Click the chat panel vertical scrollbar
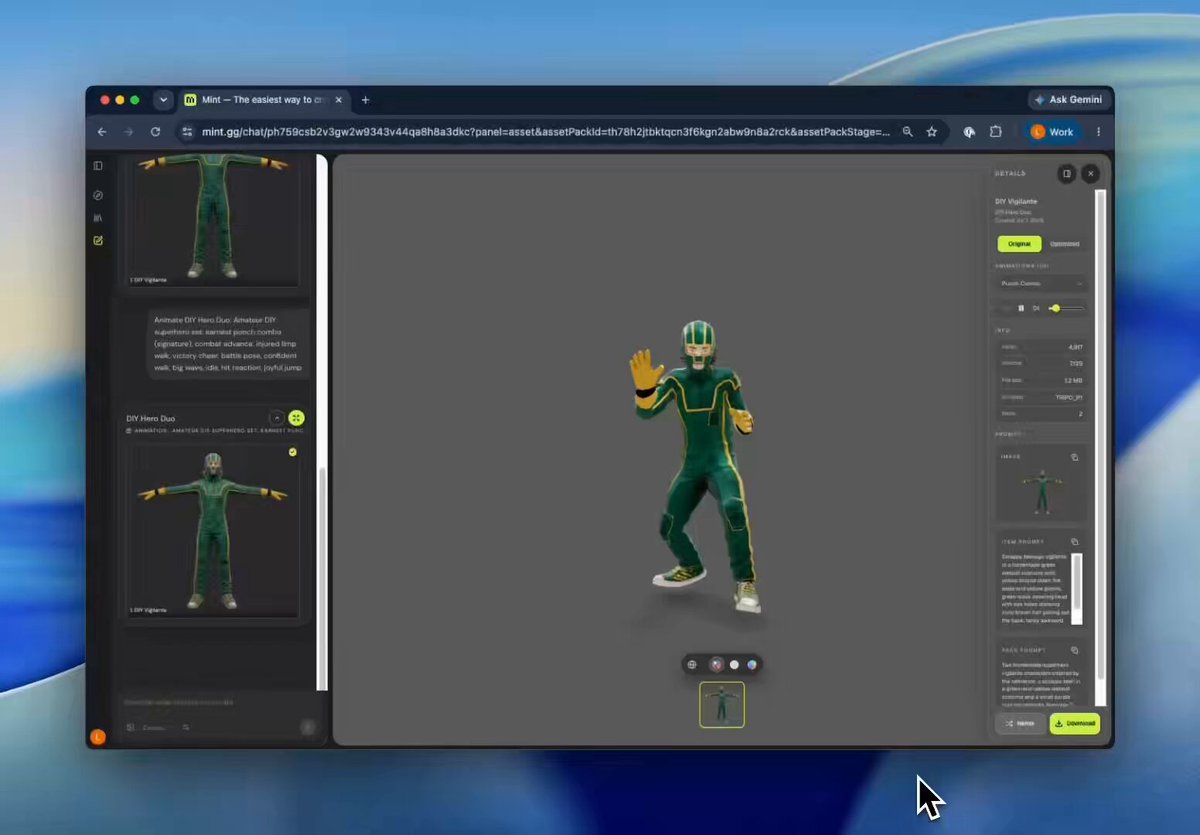Image resolution: width=1200 pixels, height=835 pixels. [322, 422]
